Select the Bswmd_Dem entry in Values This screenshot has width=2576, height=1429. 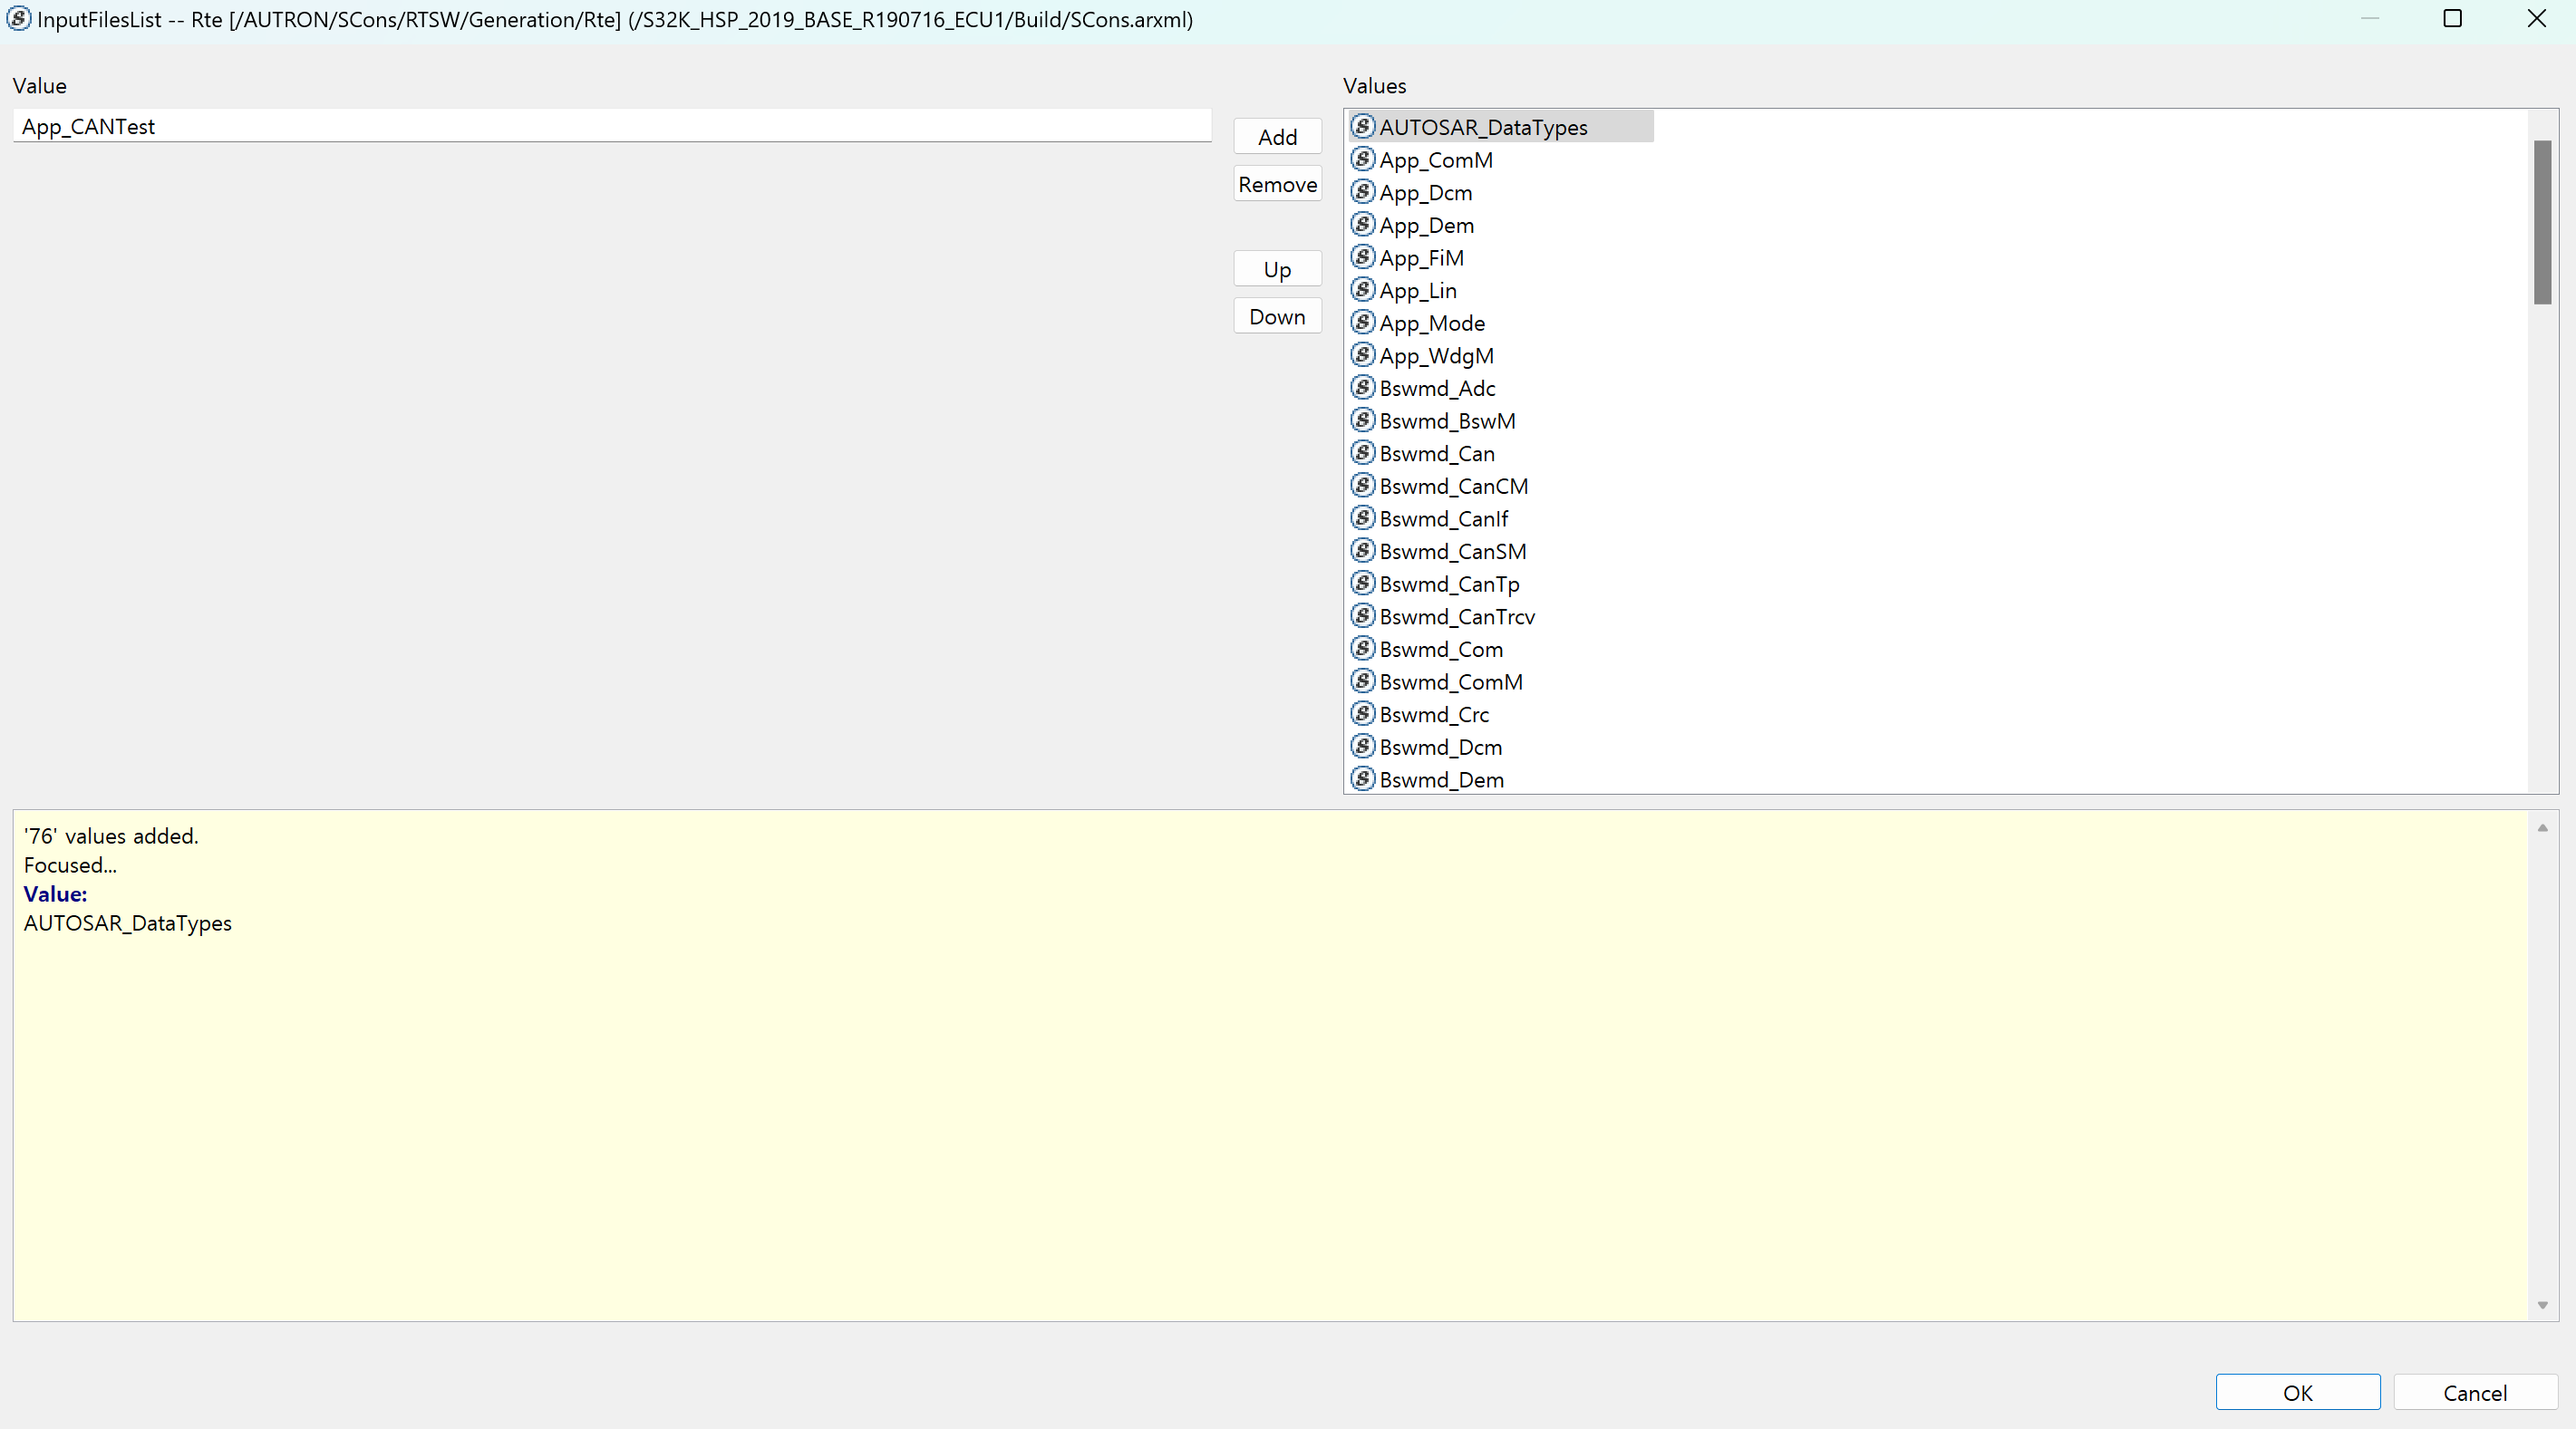(x=1441, y=780)
